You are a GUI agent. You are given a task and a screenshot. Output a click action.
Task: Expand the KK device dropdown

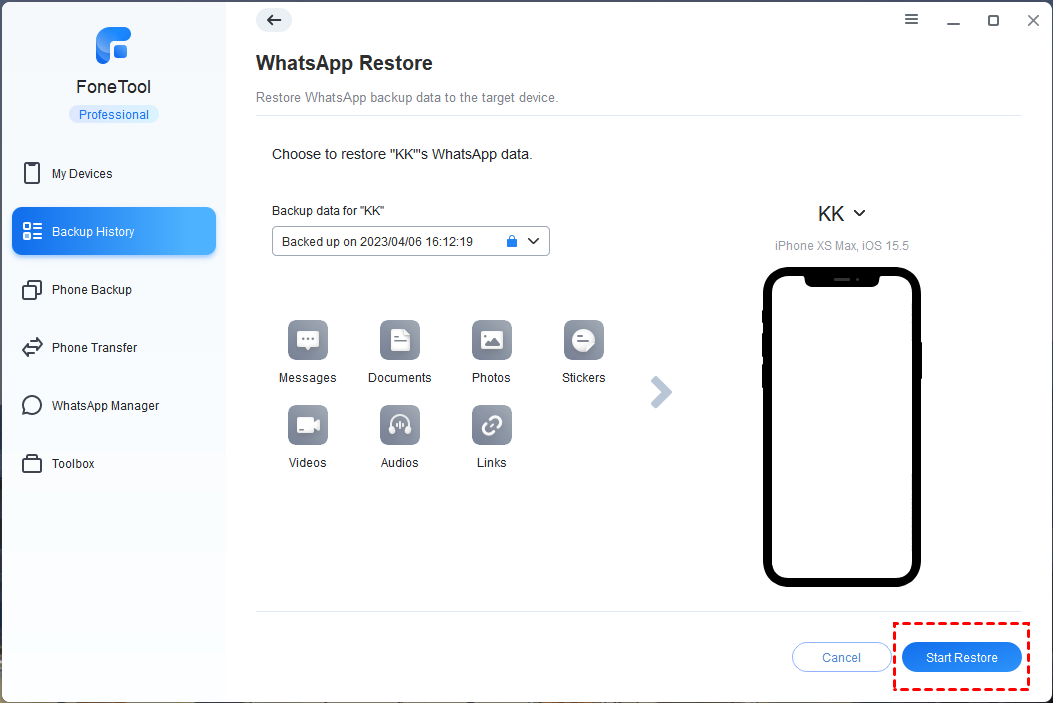click(860, 213)
